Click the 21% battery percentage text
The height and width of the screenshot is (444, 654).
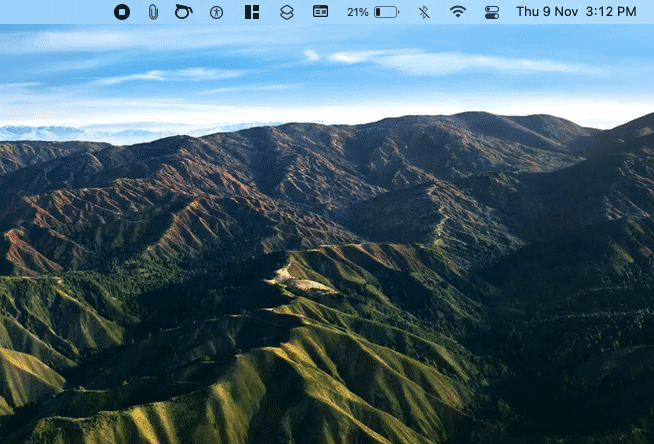[x=357, y=12]
